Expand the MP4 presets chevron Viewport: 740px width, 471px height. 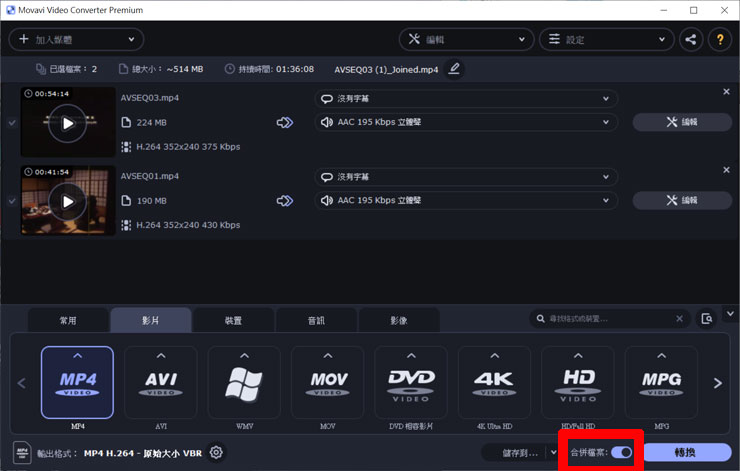[x=77, y=355]
